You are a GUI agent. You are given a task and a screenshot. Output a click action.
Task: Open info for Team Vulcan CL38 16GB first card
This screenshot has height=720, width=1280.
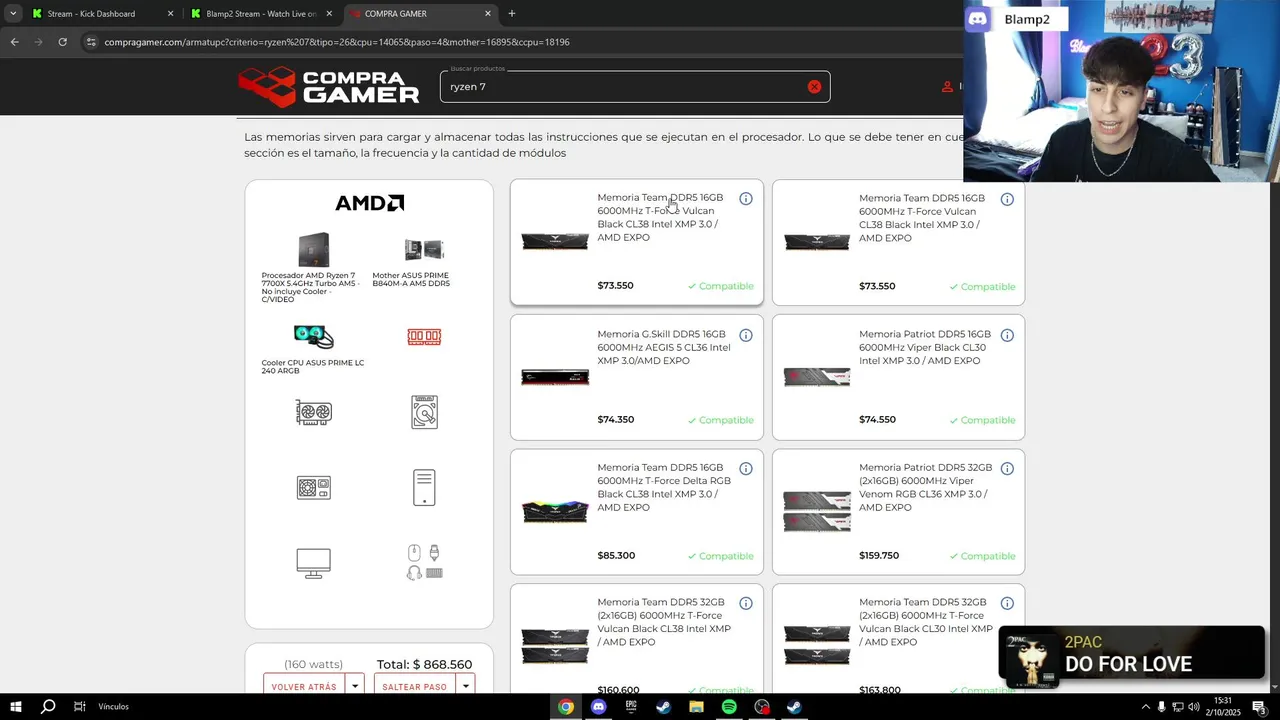[745, 199]
